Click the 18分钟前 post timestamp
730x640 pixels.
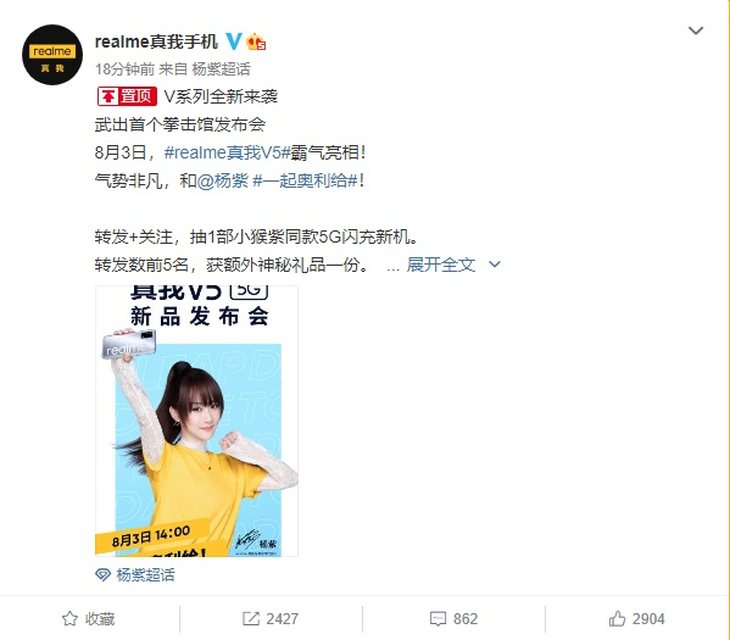[124, 69]
